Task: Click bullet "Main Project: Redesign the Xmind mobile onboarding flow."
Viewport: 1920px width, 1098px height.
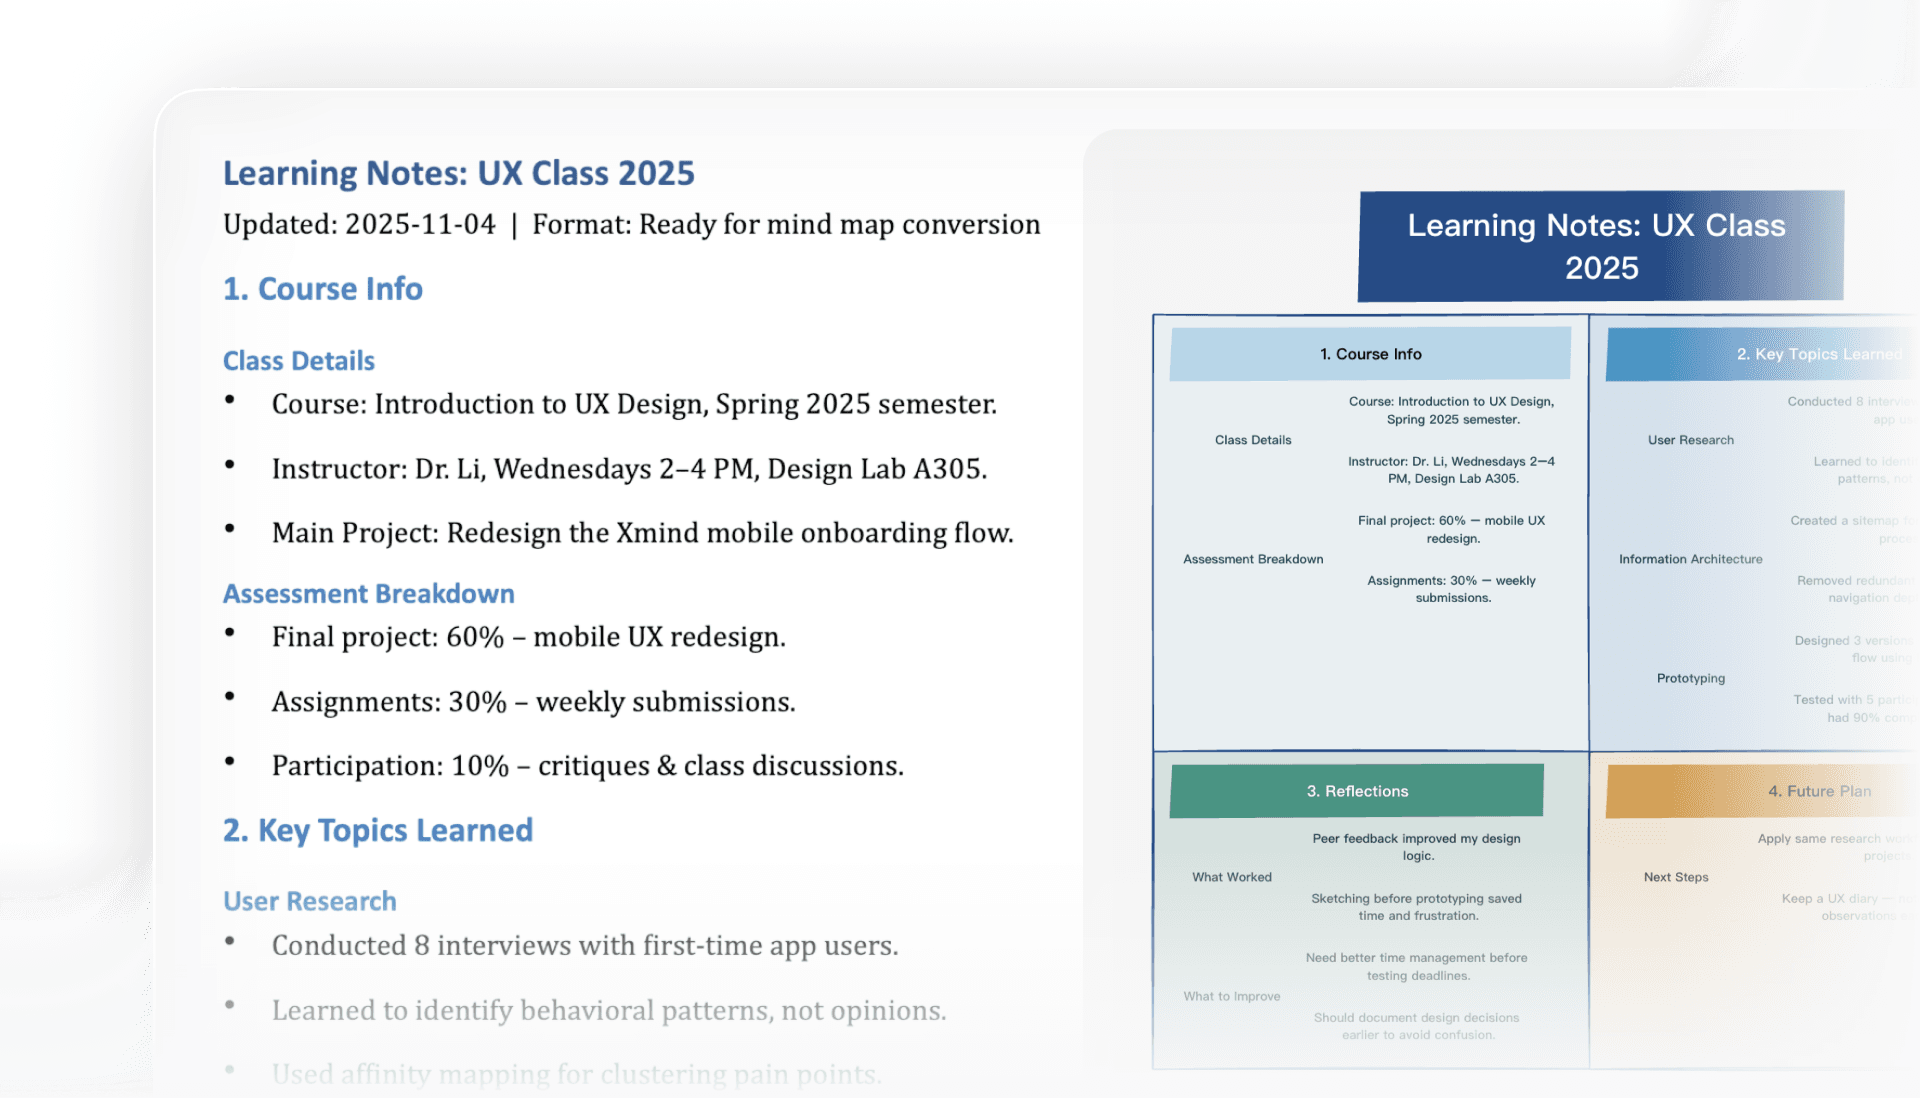Action: (642, 533)
